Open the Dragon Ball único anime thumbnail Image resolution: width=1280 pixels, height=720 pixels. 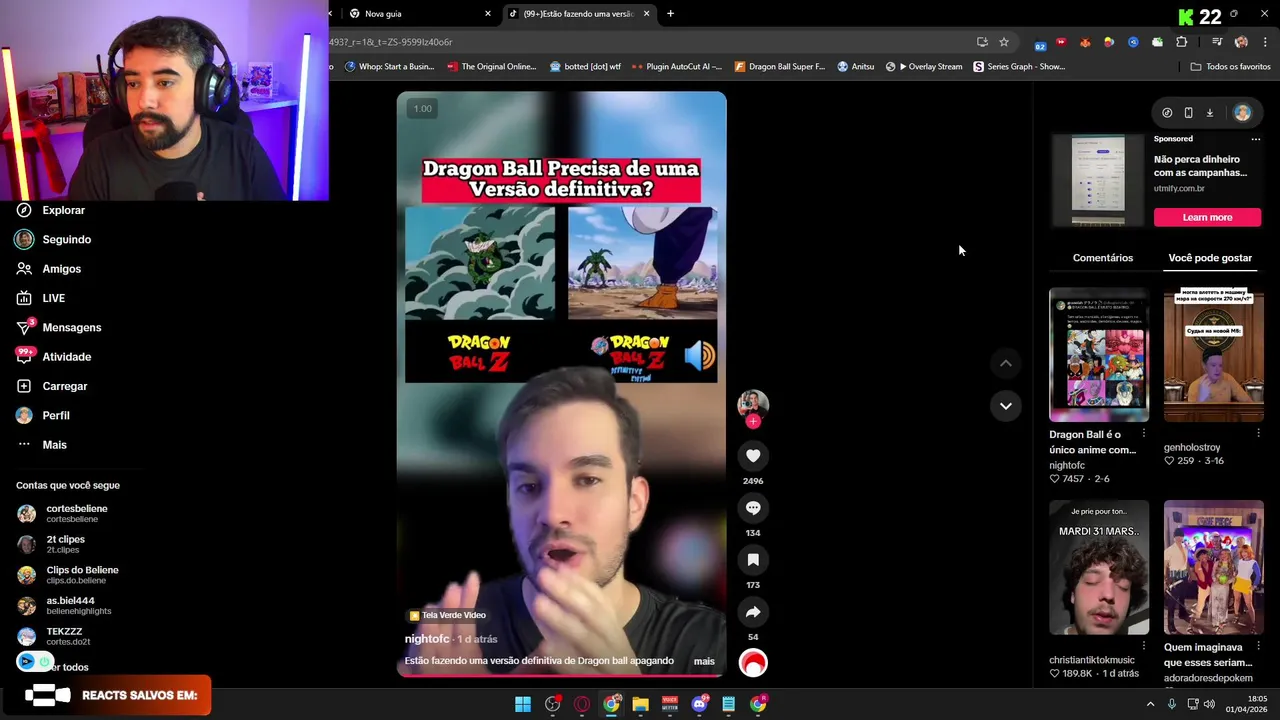1098,355
